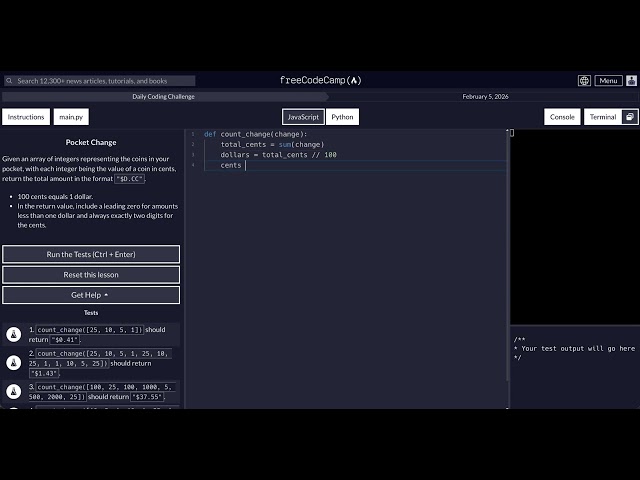
Task: Click the count_change([25, 10, 5, 1]) code
Action: click(x=90, y=330)
